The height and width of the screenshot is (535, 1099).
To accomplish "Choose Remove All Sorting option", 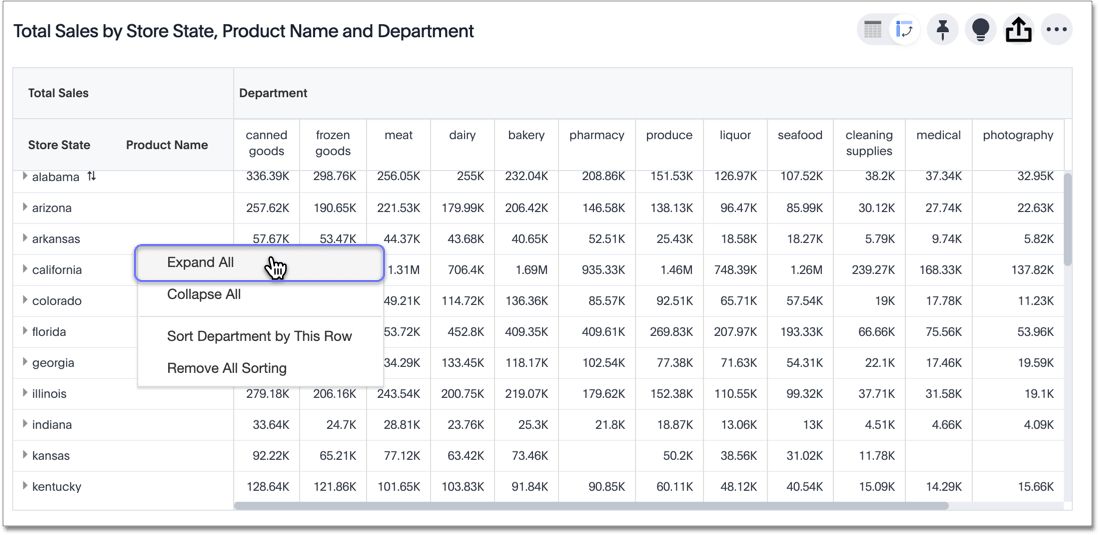I will [227, 369].
